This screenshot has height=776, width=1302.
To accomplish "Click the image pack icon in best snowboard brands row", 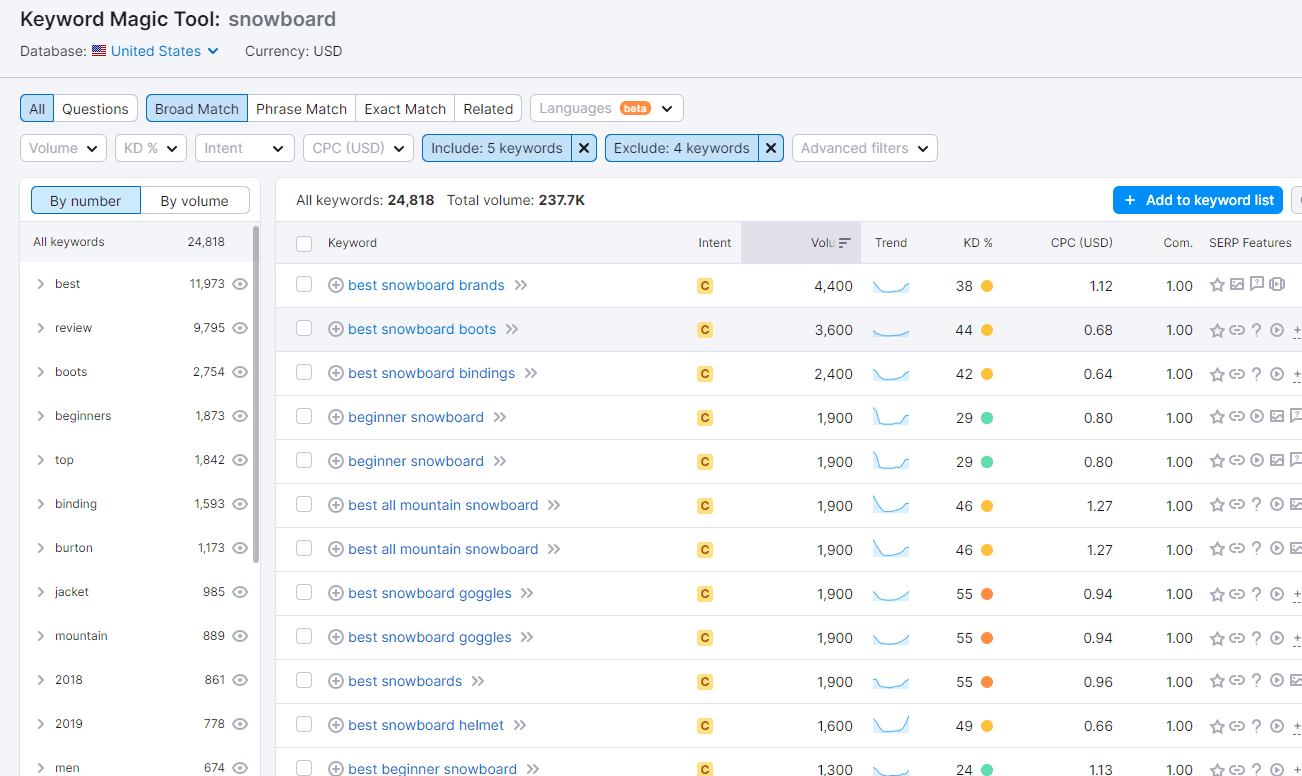I will (x=1237, y=284).
